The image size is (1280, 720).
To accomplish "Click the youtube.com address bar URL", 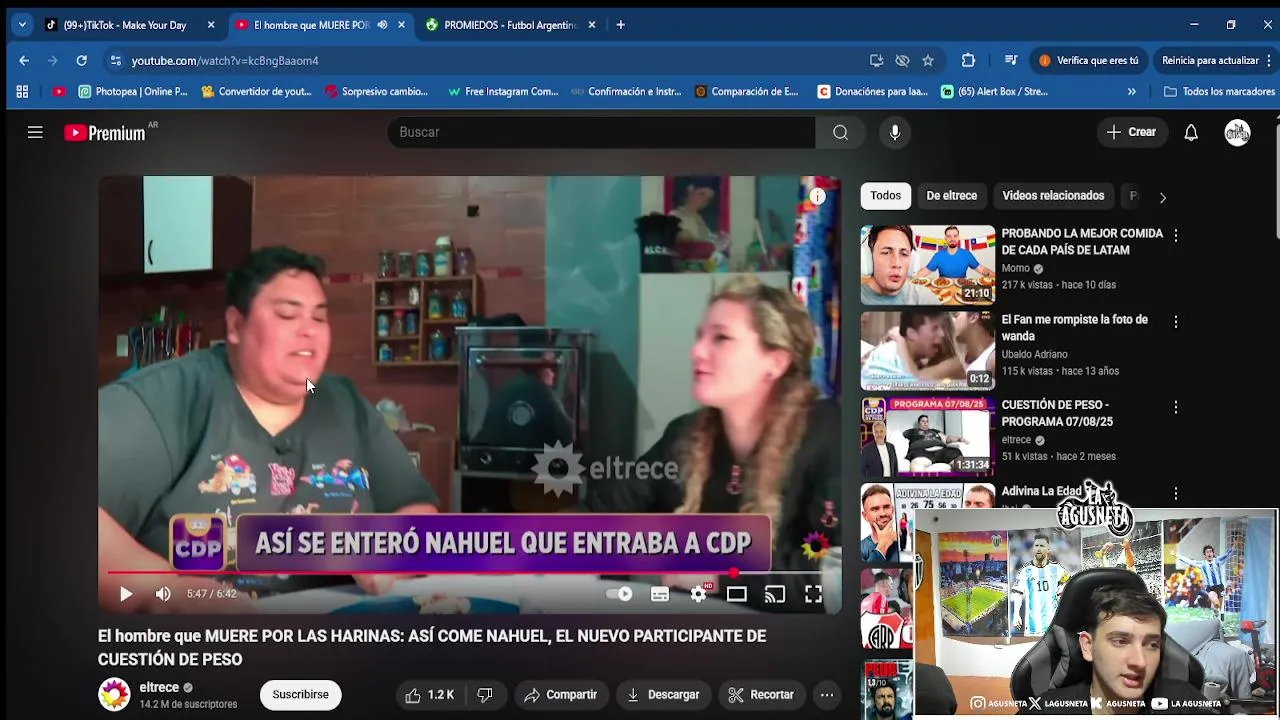I will point(225,61).
